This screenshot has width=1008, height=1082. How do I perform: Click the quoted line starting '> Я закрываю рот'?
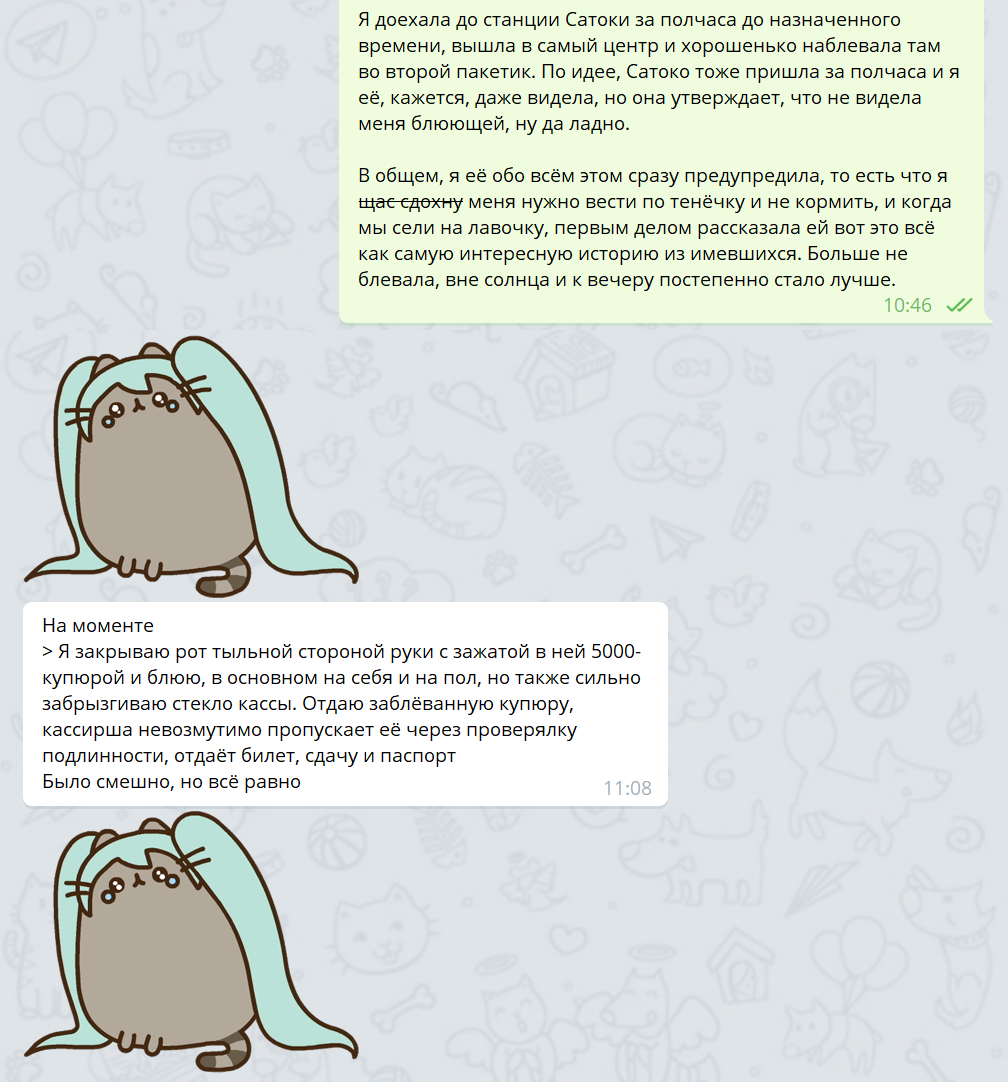tap(342, 703)
